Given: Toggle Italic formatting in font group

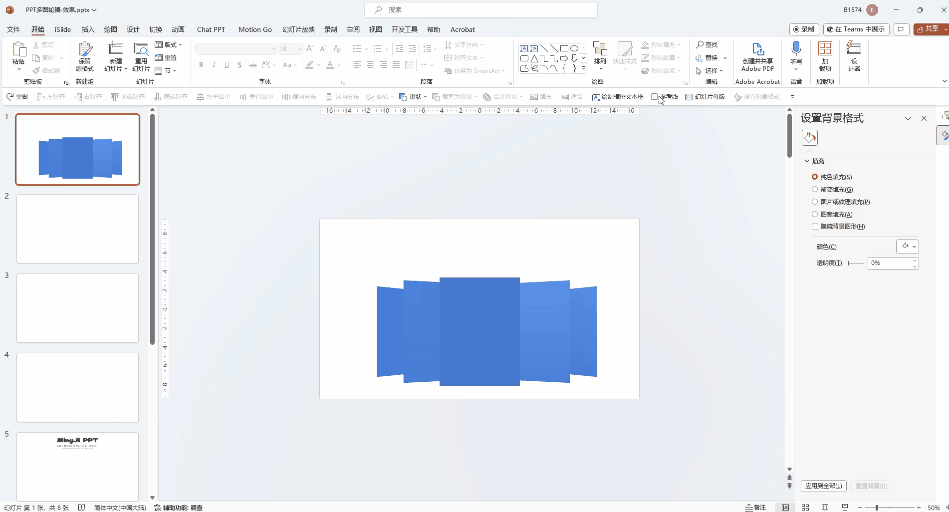Looking at the screenshot, I should [214, 65].
